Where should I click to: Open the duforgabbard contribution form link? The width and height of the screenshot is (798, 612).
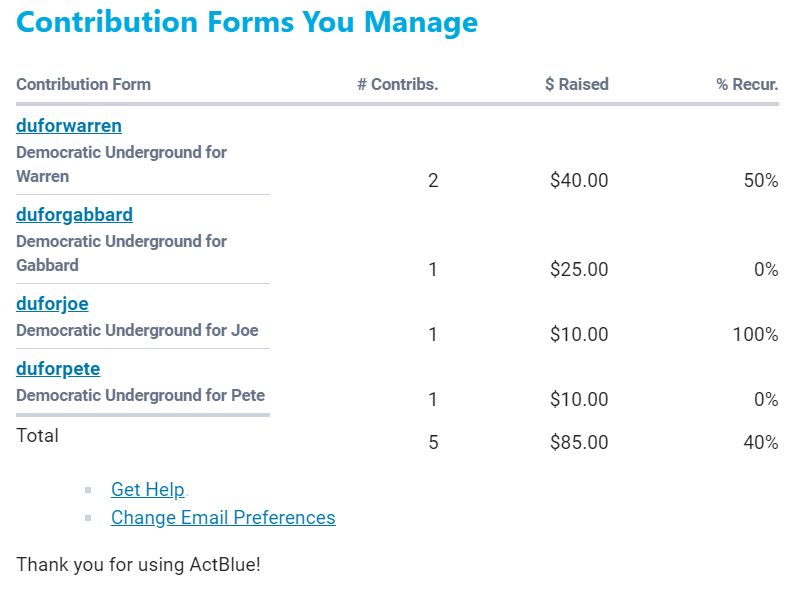pos(74,215)
